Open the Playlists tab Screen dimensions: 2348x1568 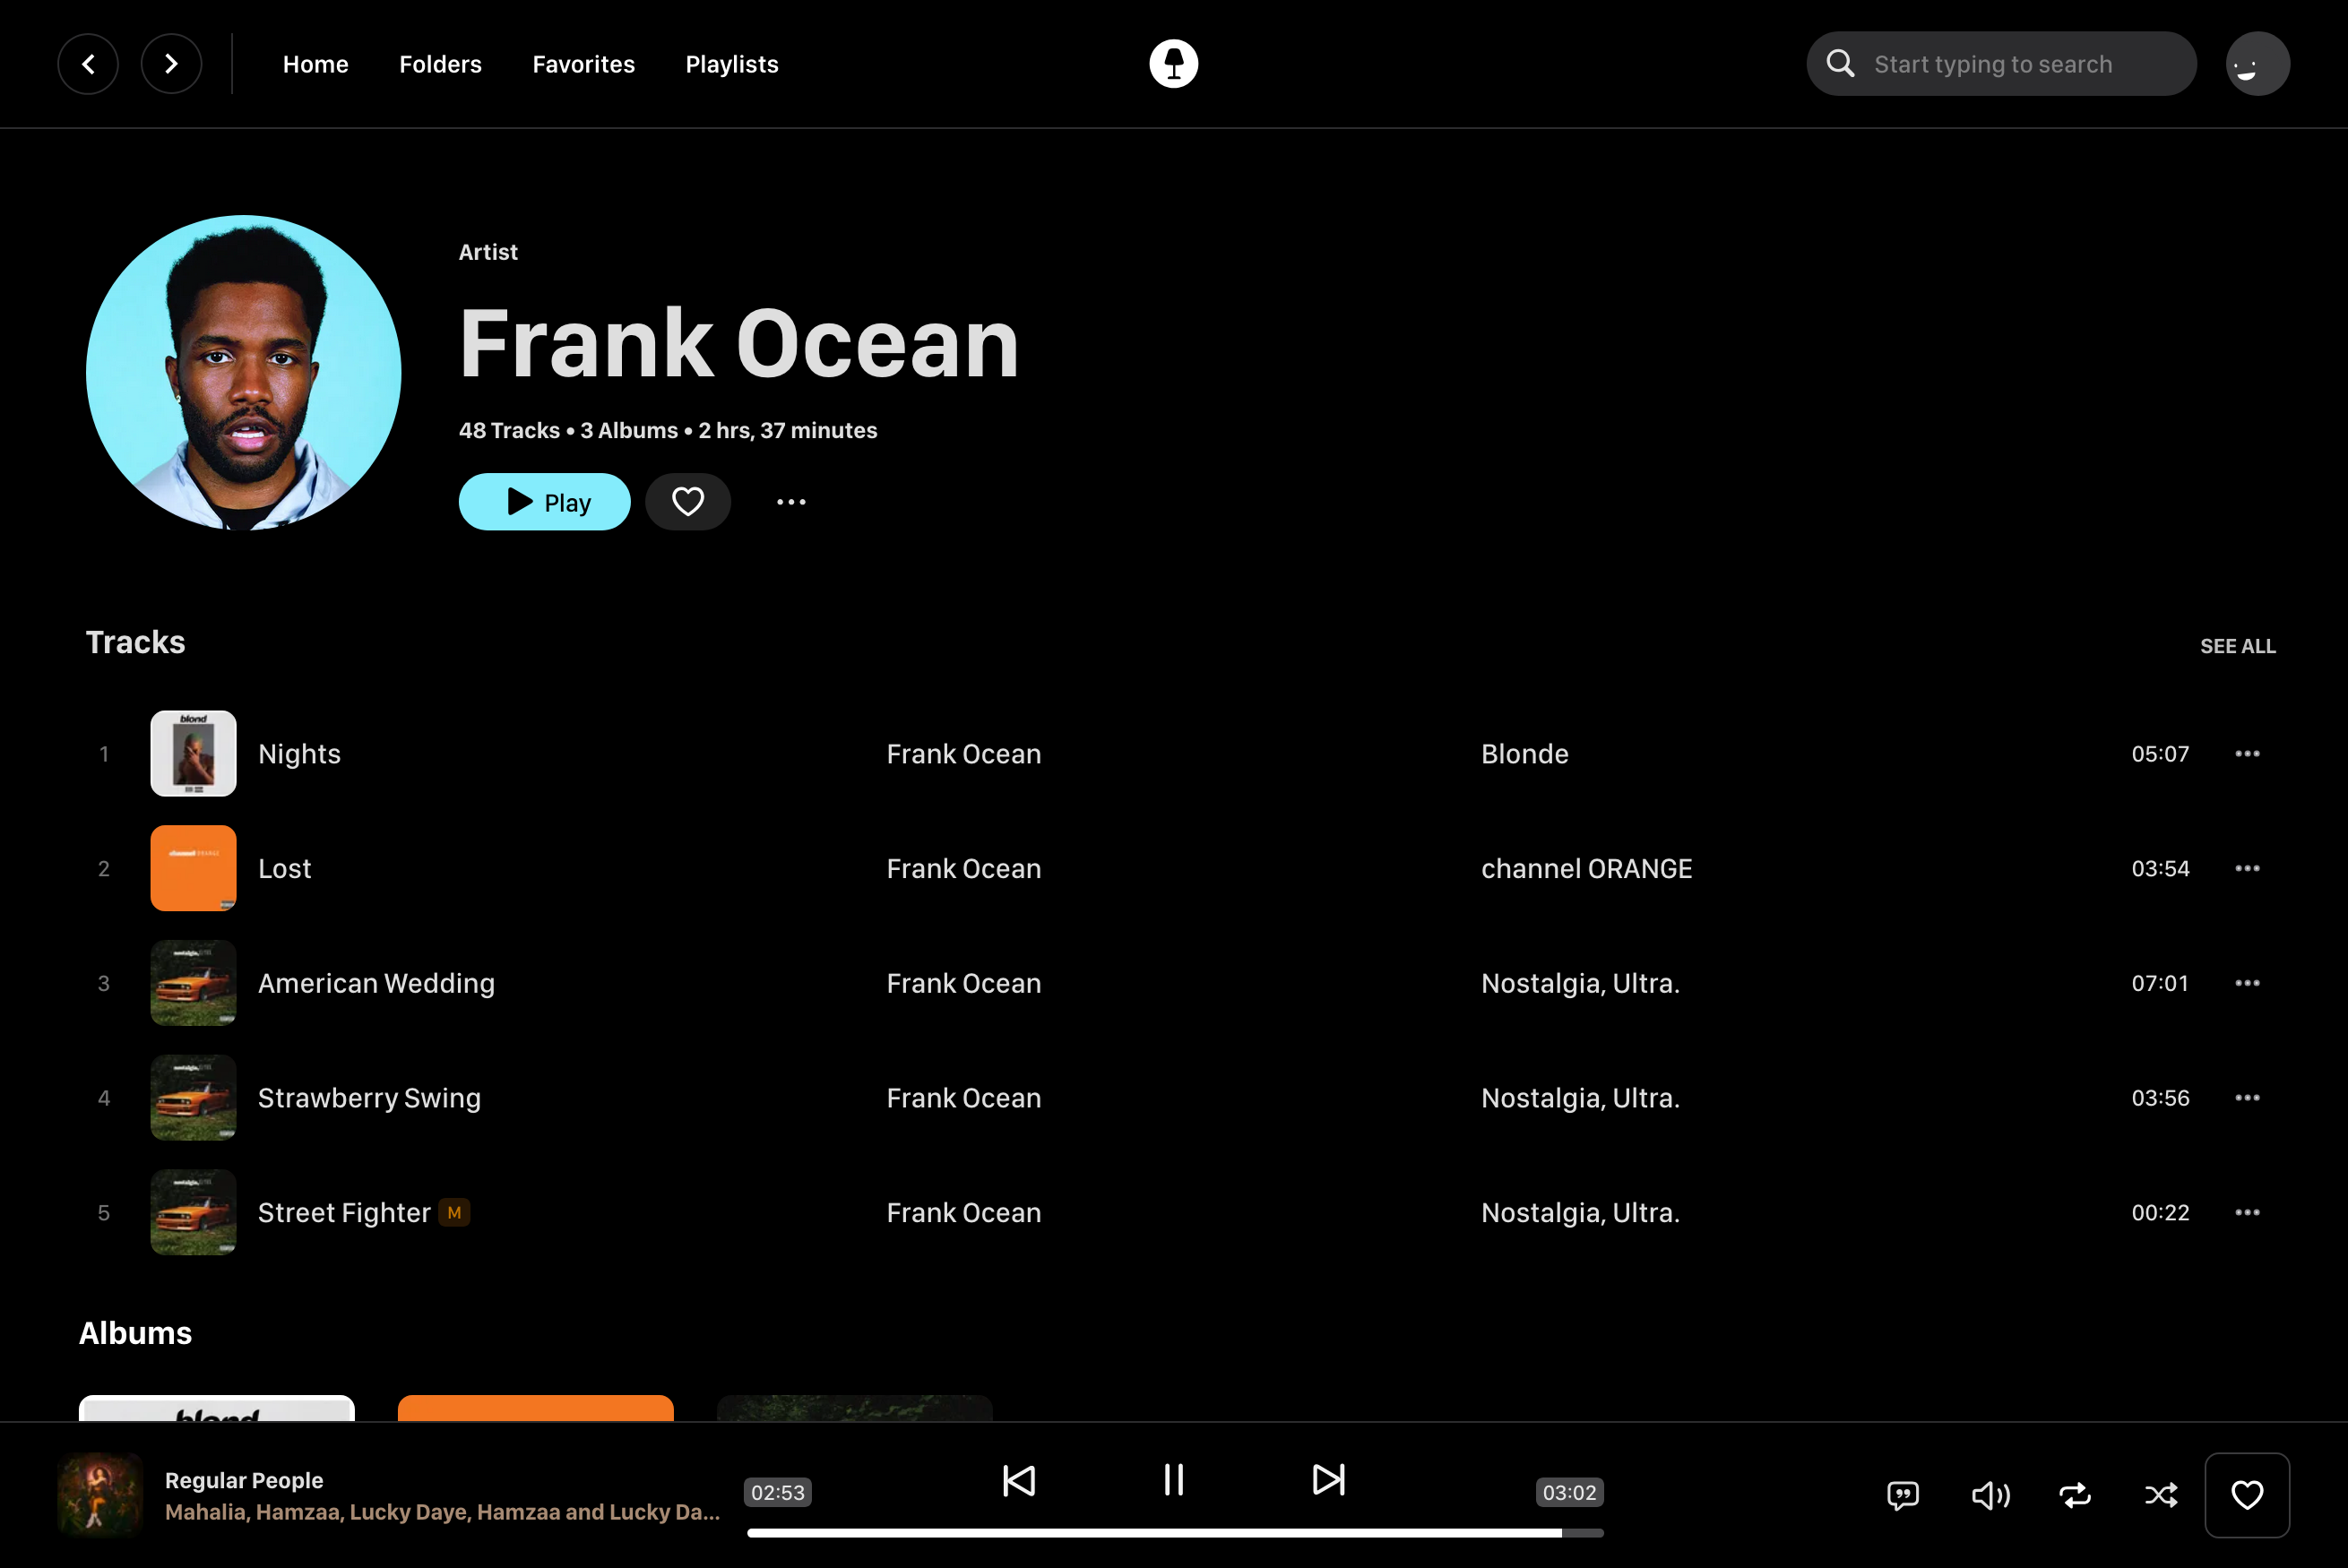pyautogui.click(x=732, y=64)
